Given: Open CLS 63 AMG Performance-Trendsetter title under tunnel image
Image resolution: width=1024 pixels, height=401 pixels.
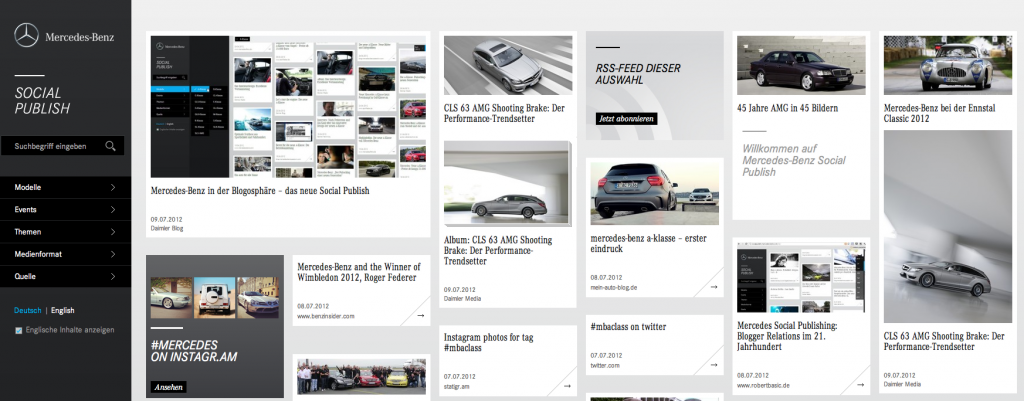Looking at the screenshot, I should (x=944, y=342).
